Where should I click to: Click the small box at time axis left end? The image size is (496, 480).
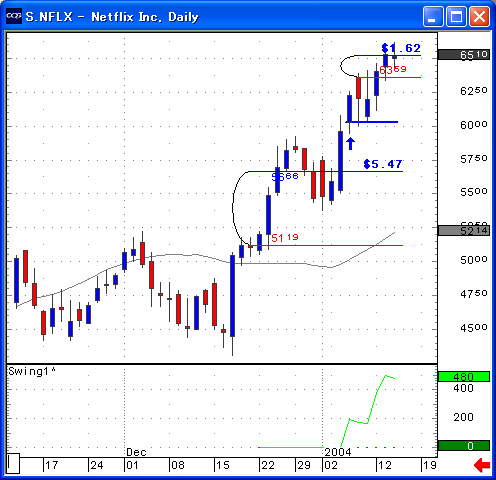tap(13, 464)
